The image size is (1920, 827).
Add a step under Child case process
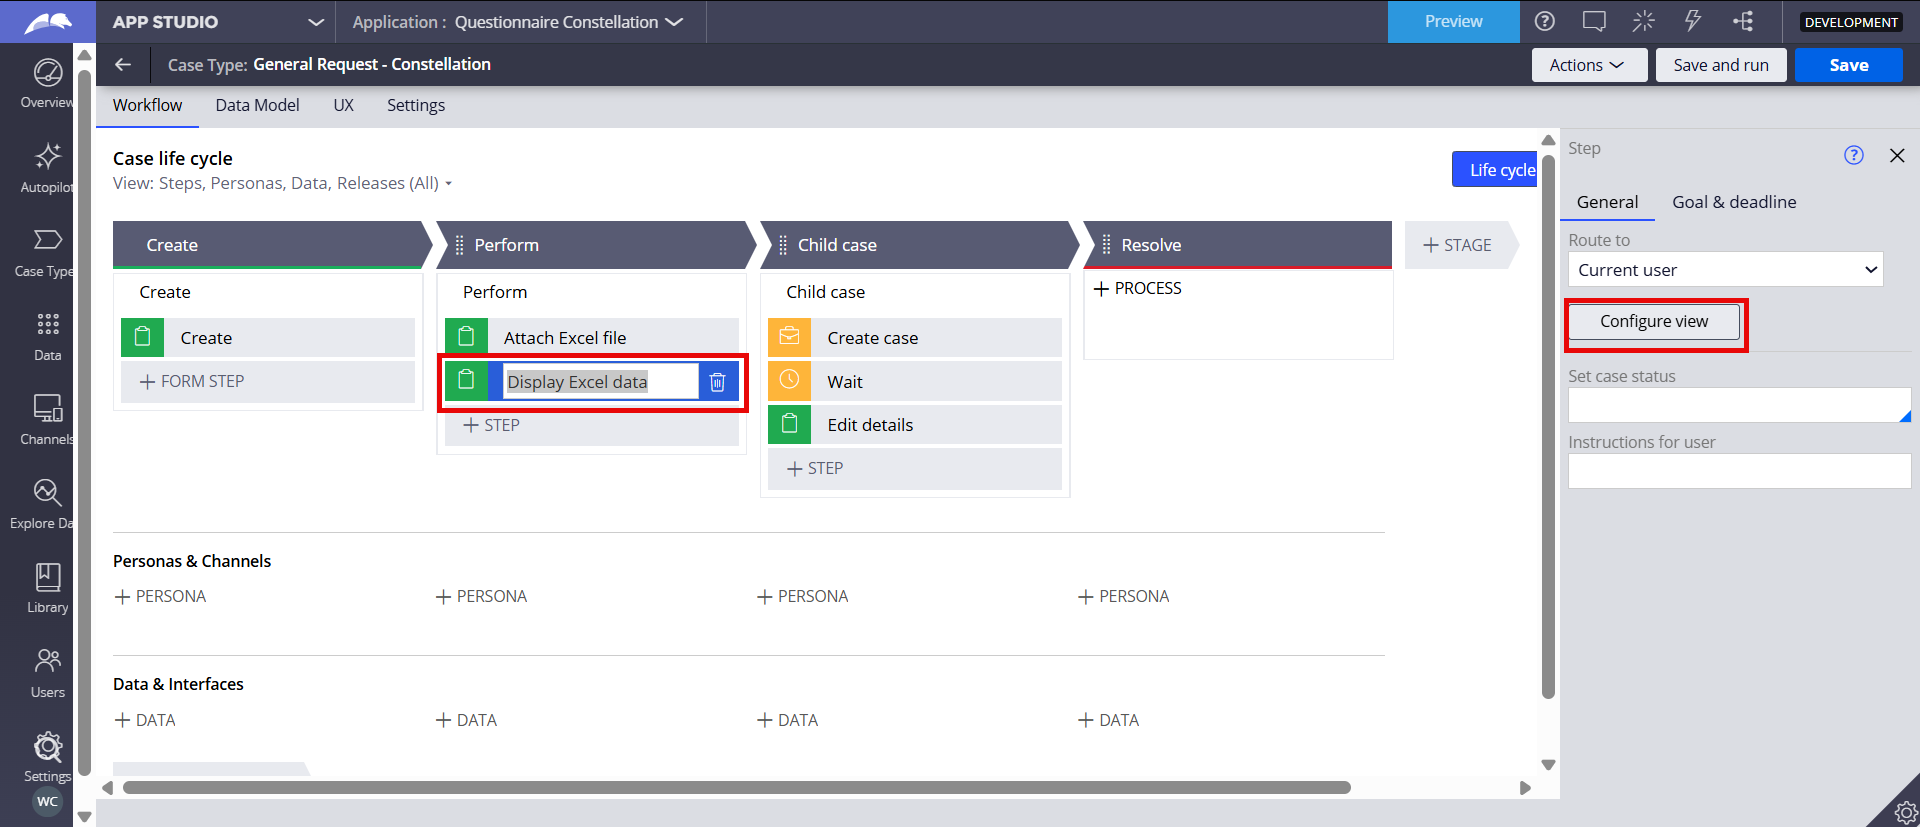(x=914, y=468)
